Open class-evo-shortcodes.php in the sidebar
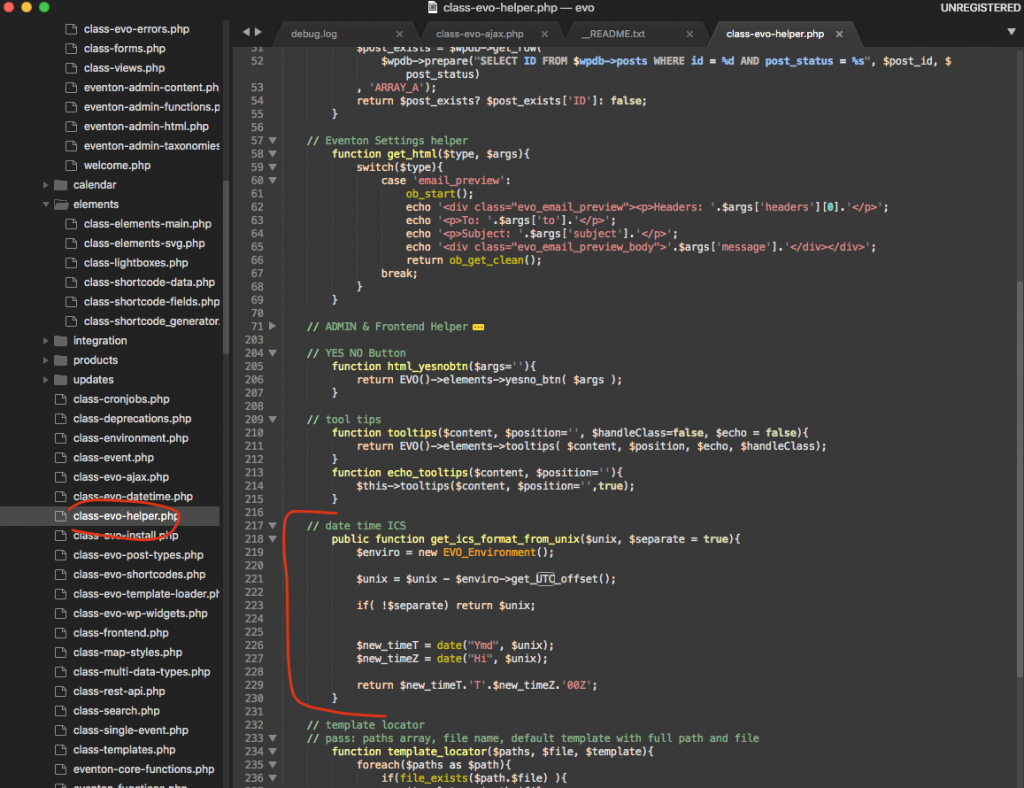 pos(139,575)
